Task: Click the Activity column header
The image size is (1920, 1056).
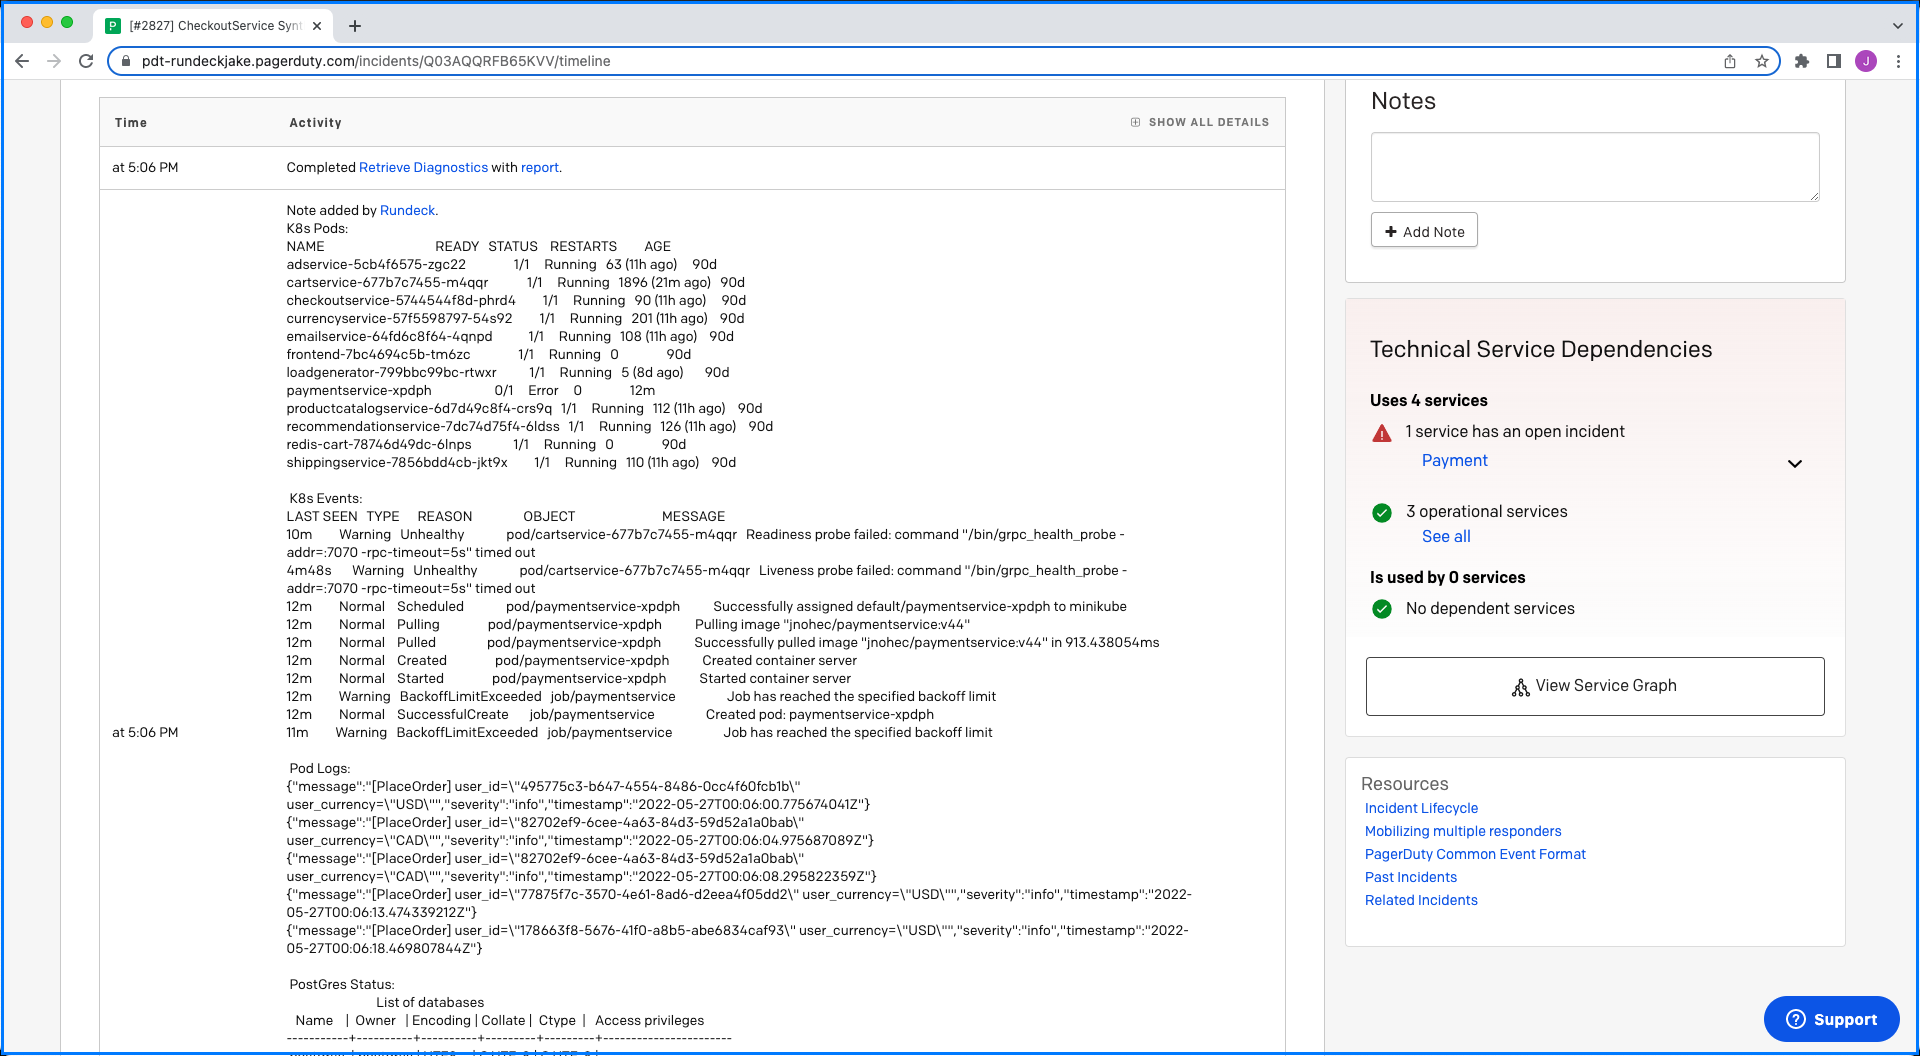Action: pos(315,123)
